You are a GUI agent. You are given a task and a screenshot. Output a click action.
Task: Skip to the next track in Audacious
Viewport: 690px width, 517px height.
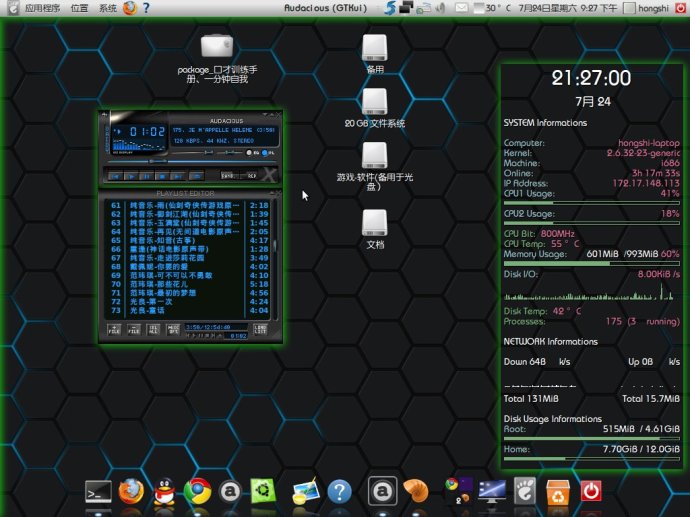(x=178, y=176)
